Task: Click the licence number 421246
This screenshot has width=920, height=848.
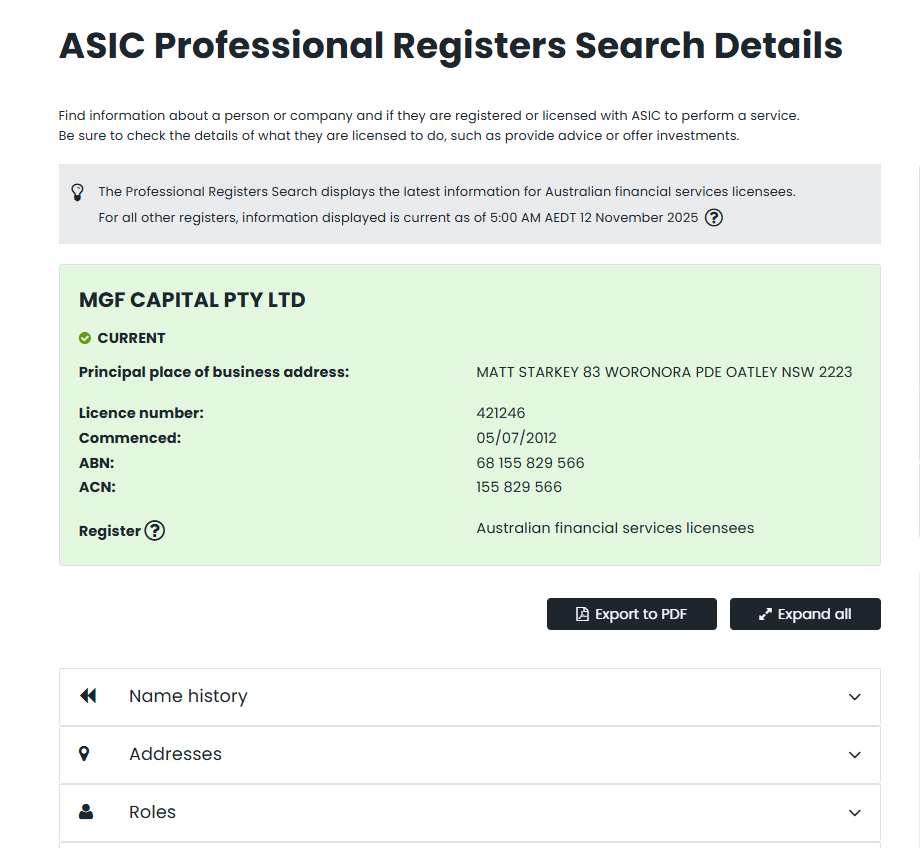Action: pos(501,413)
